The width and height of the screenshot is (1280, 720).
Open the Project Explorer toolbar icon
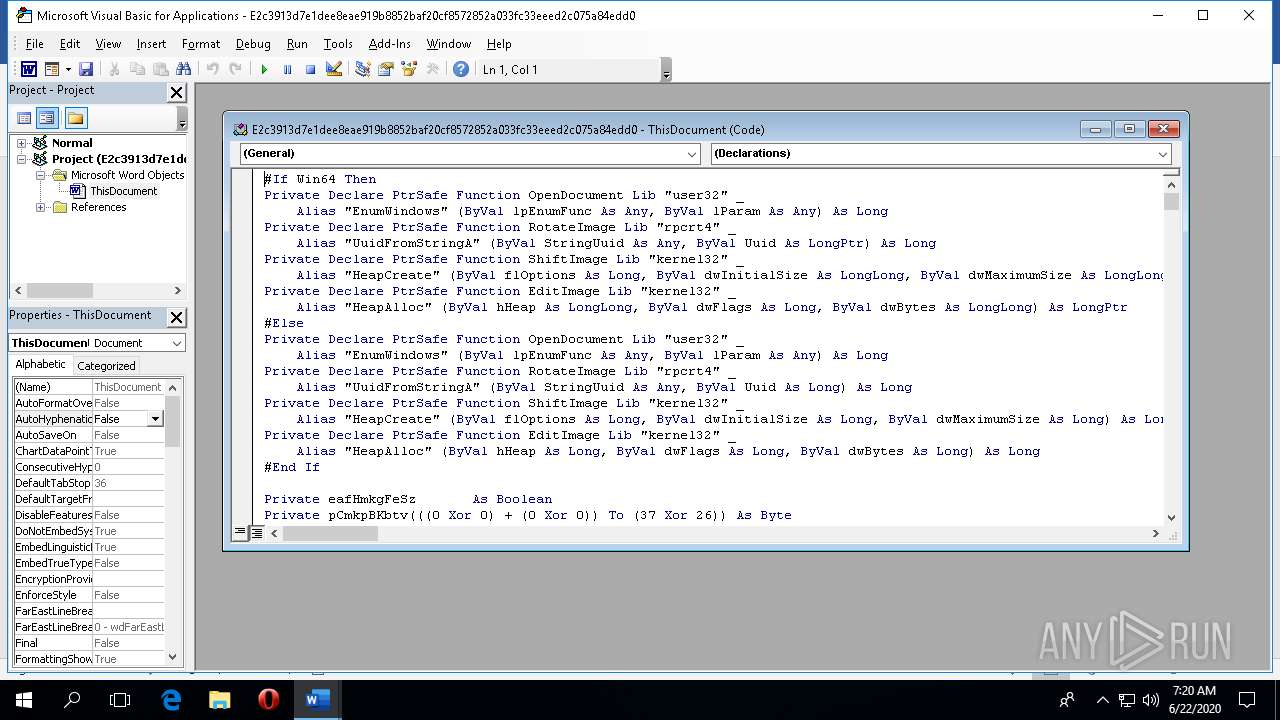tap(362, 69)
